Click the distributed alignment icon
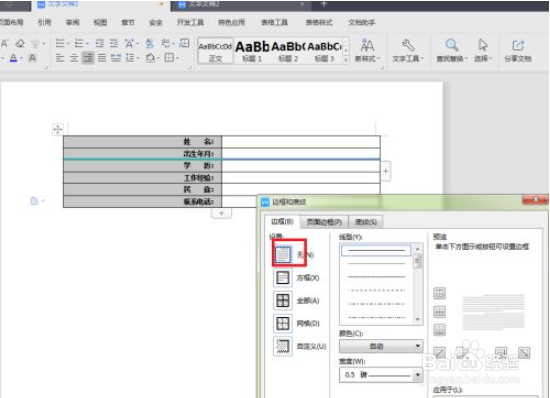Screen dimensions: 550x398 (116, 58)
